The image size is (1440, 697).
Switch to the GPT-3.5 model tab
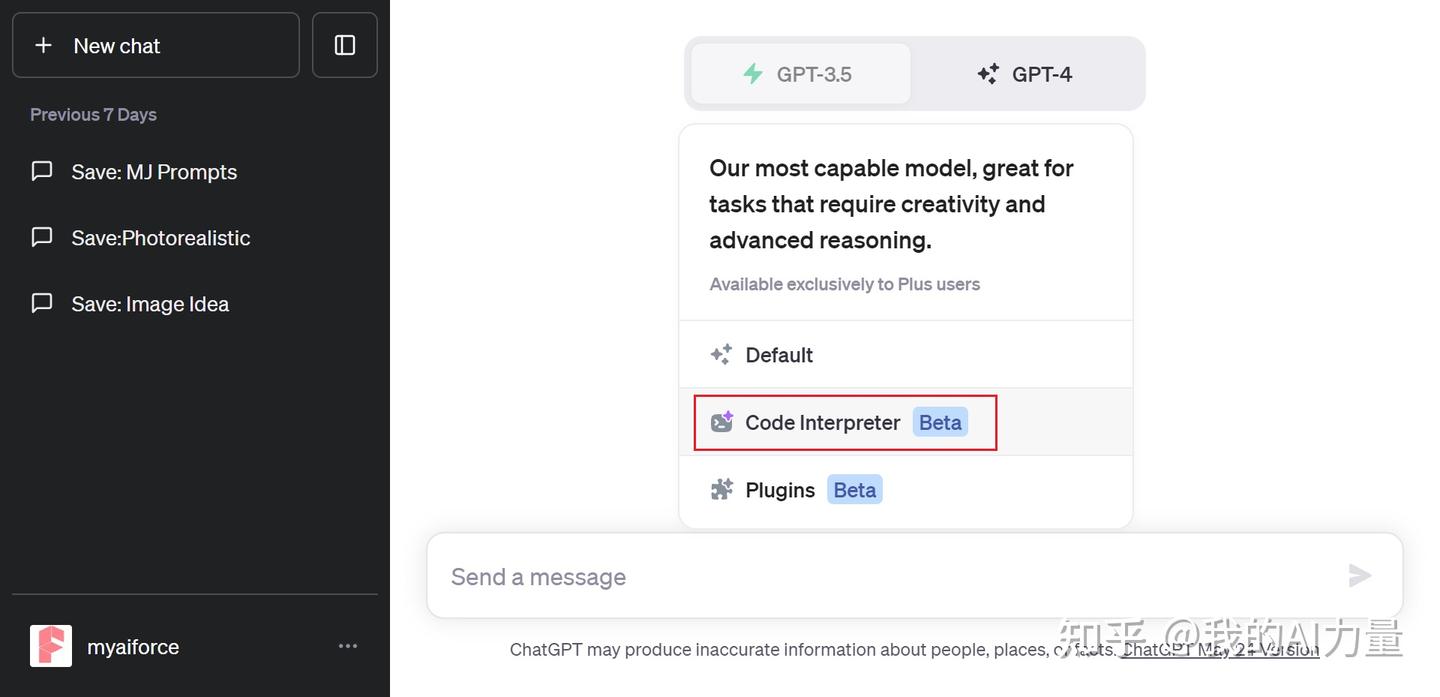coord(800,74)
